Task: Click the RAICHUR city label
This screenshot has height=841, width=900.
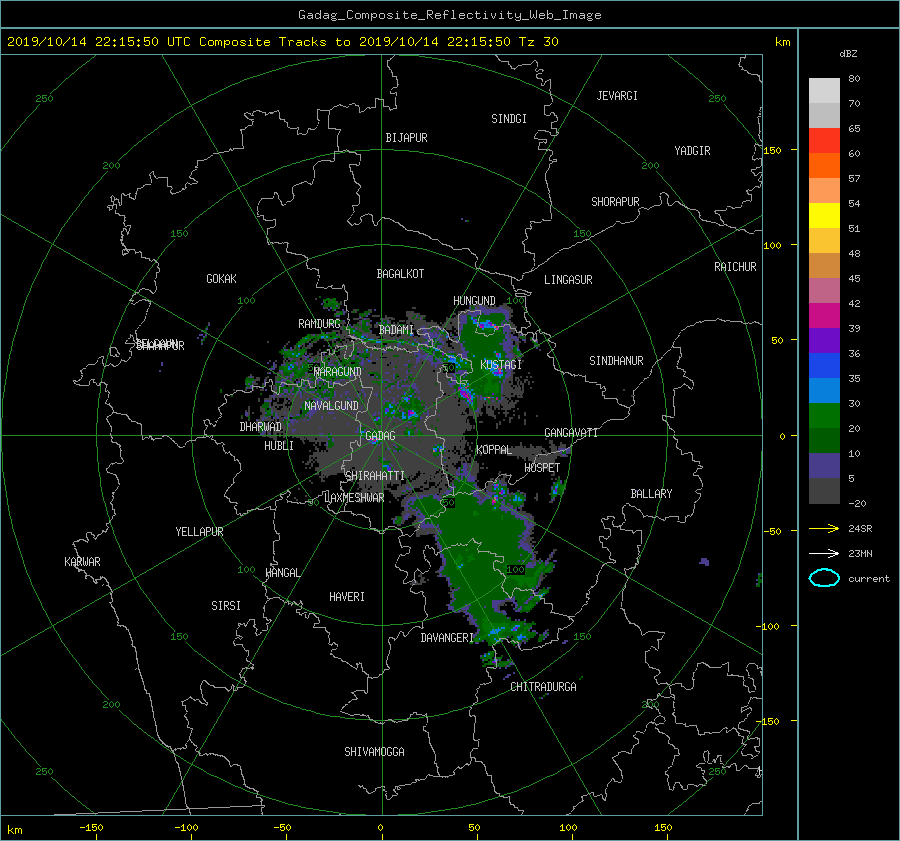Action: pos(735,267)
